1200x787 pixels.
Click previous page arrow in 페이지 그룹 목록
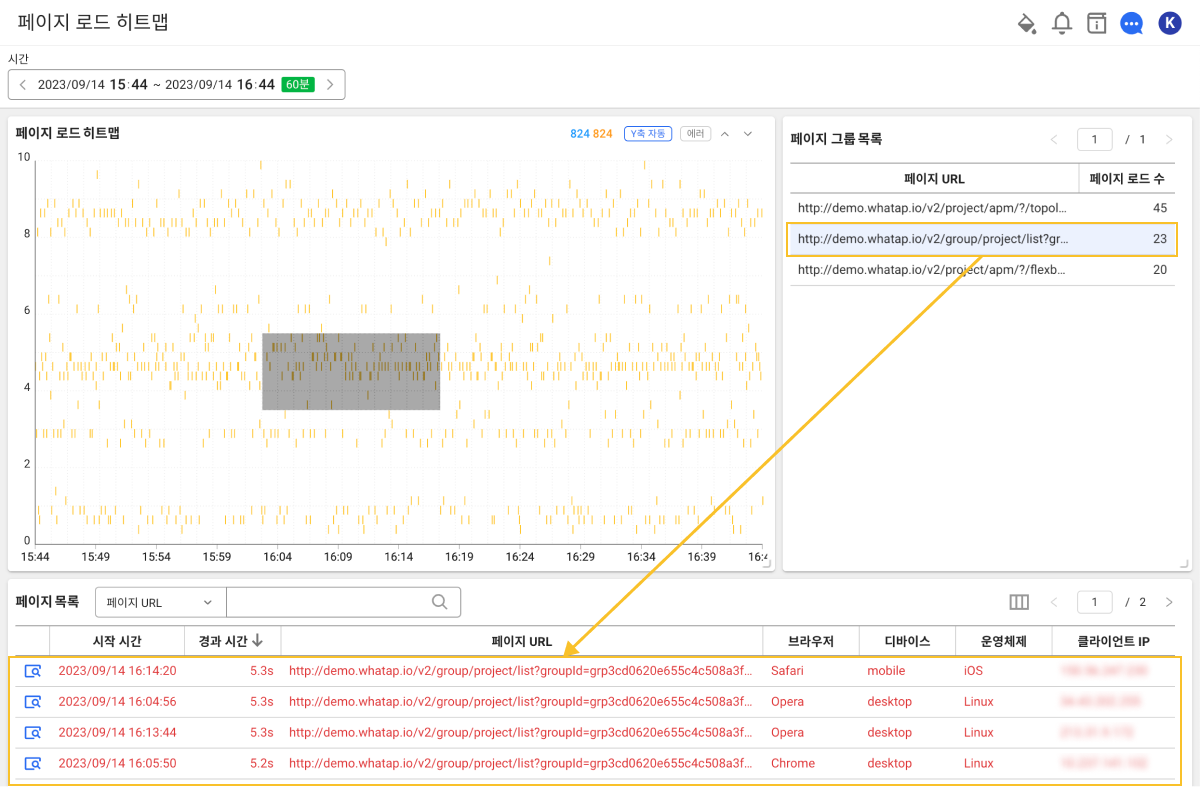tap(1054, 139)
